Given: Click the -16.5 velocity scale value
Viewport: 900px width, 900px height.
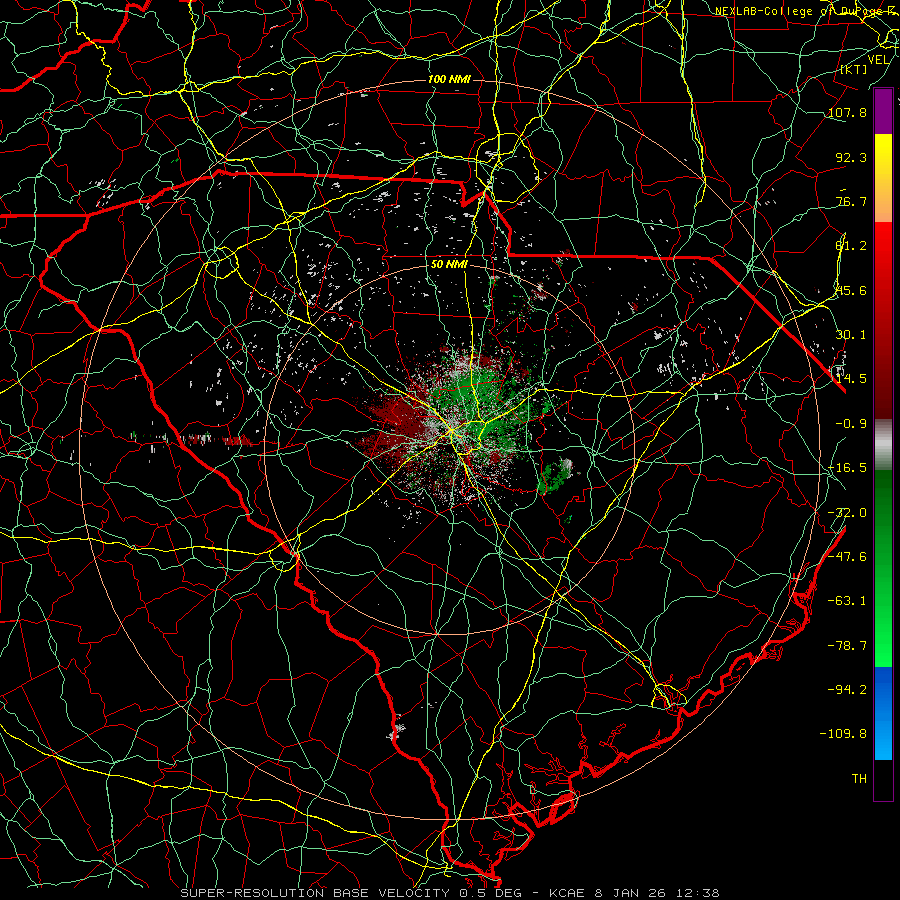Looking at the screenshot, I should click(x=847, y=468).
